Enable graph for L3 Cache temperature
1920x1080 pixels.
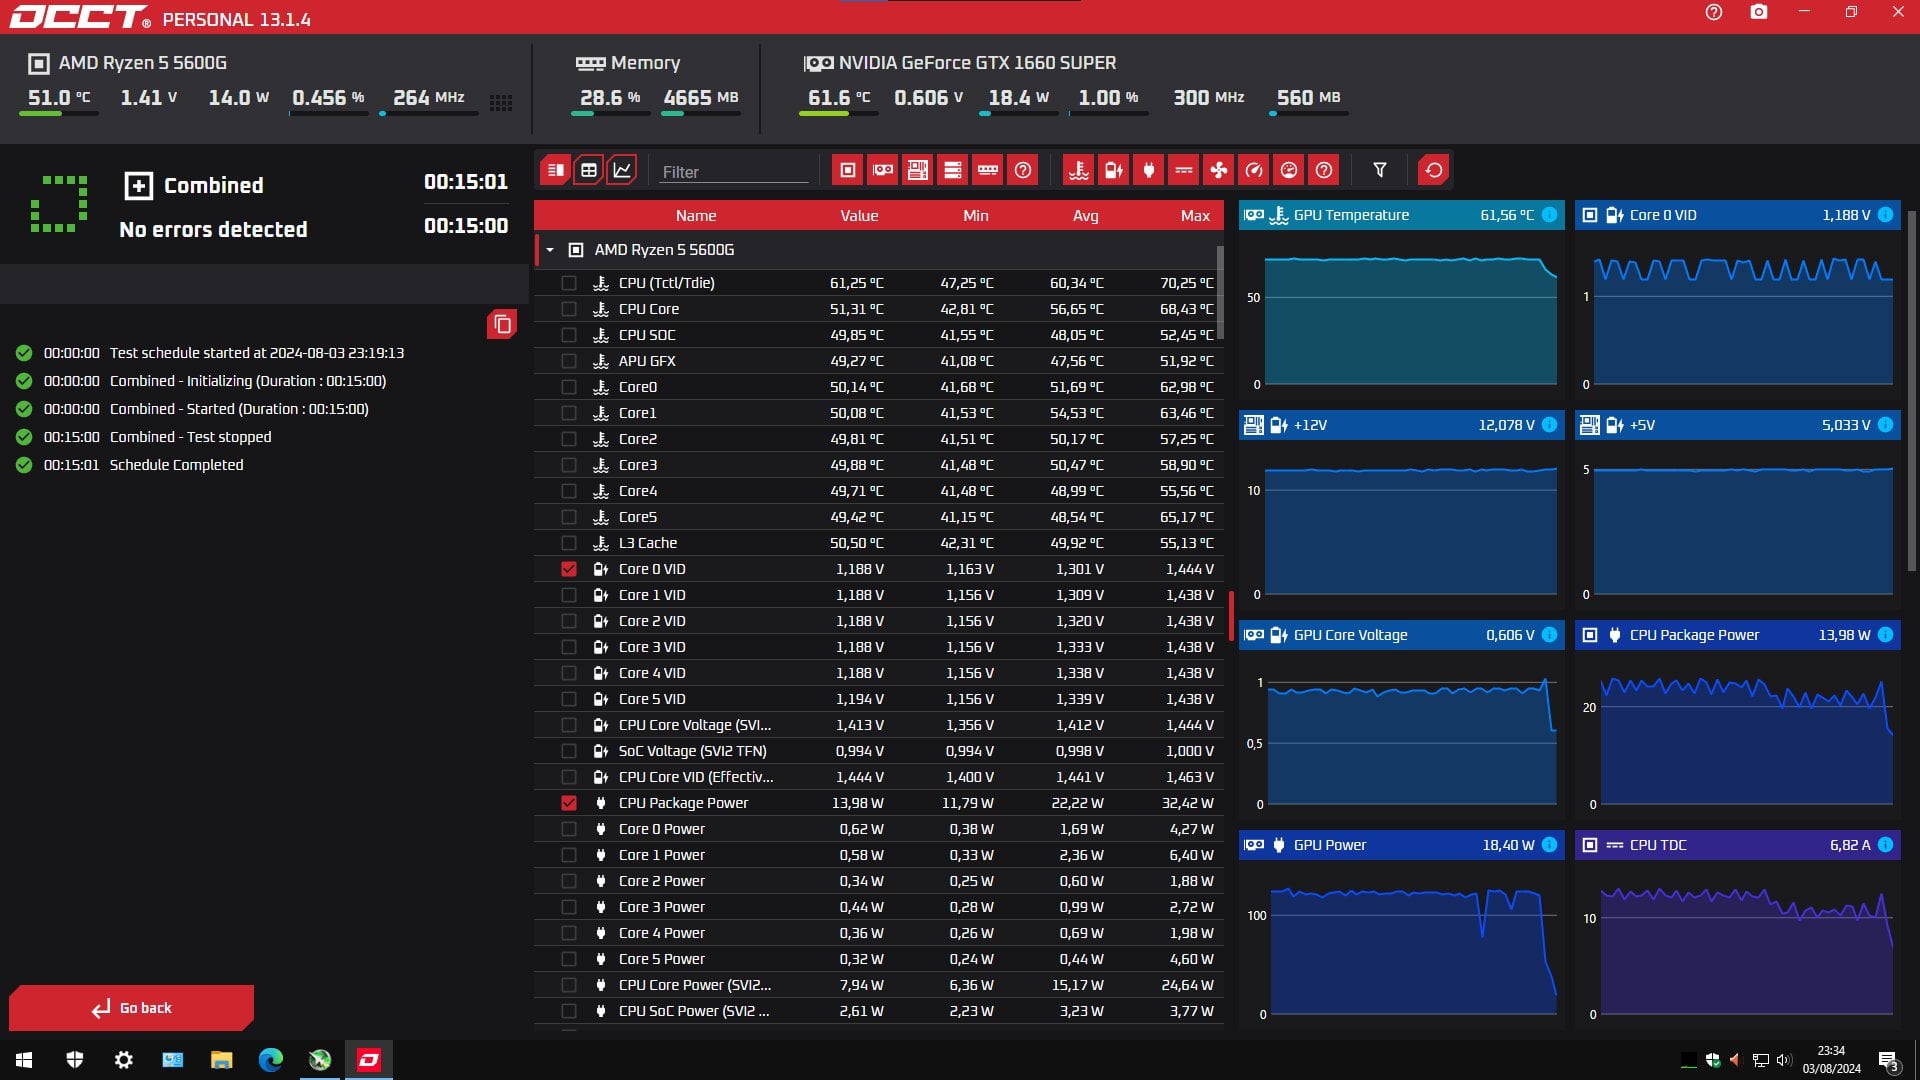pyautogui.click(x=569, y=543)
